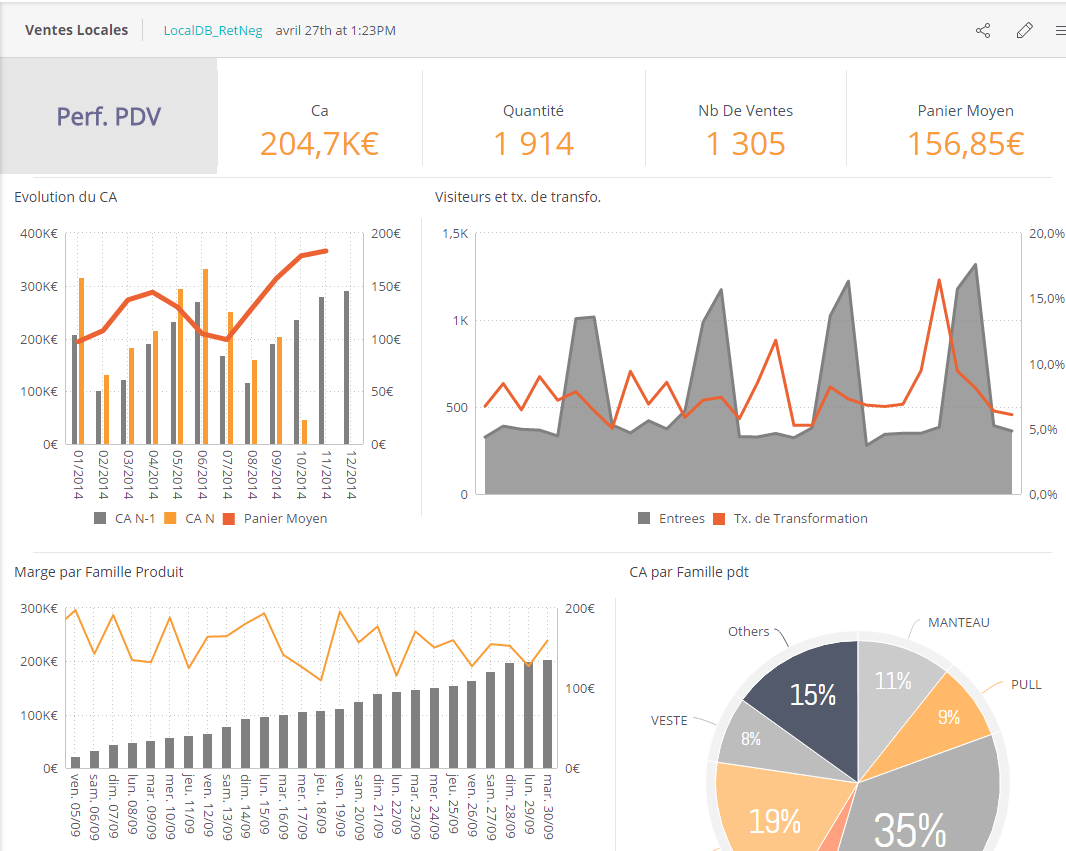
Task: Click the Panier Moyen legend label text
Action: [286, 518]
